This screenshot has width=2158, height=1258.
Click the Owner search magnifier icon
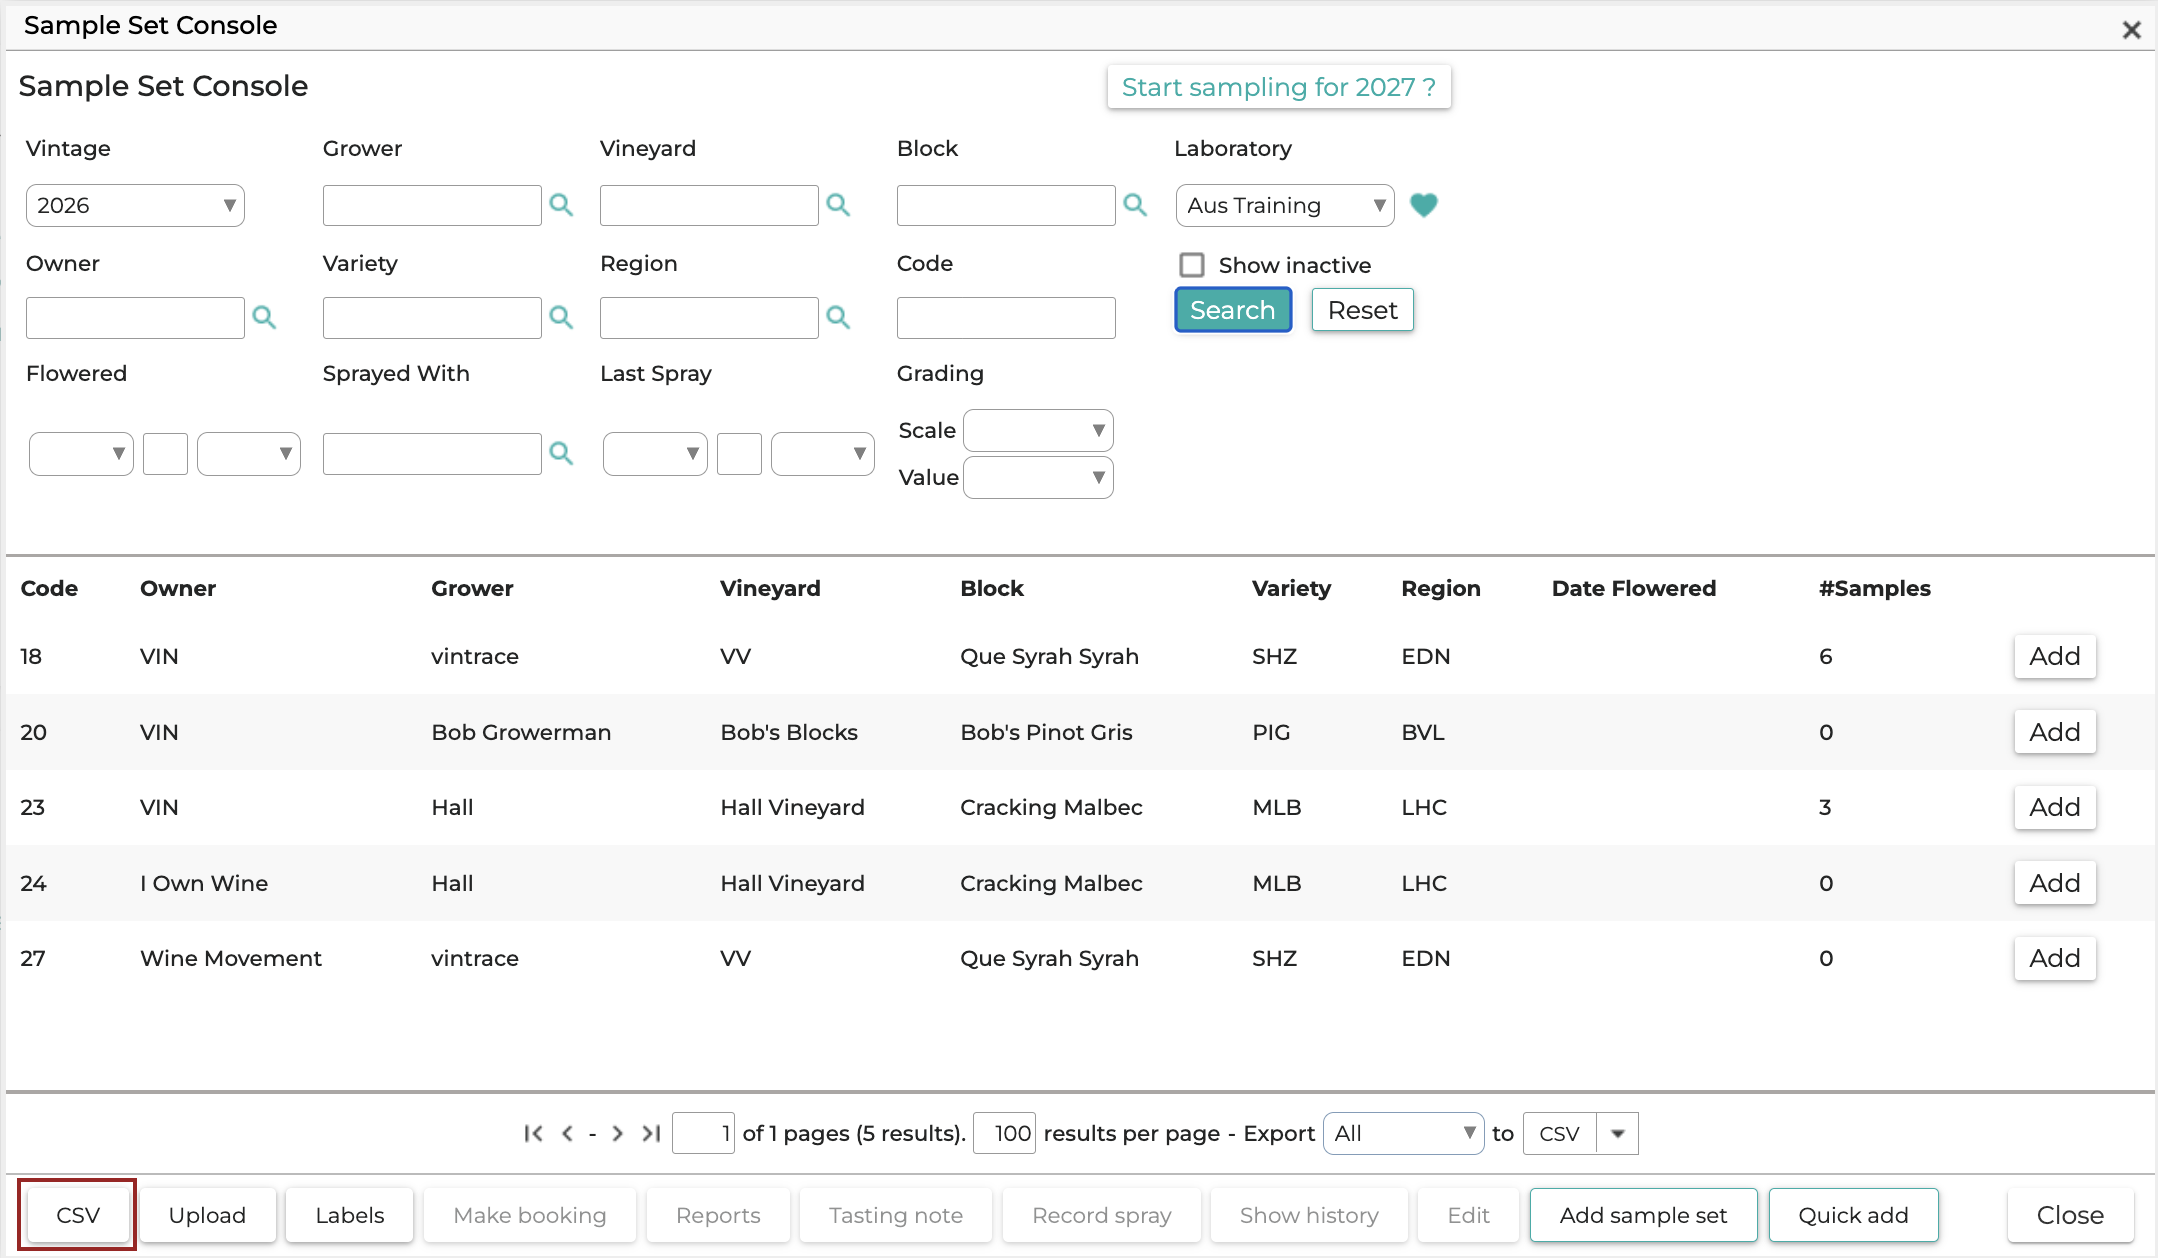(x=264, y=317)
